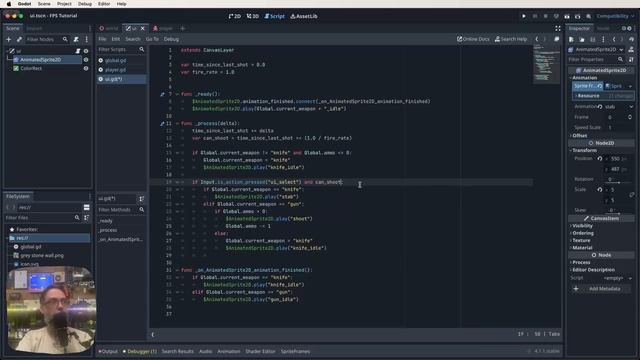The height and width of the screenshot is (360, 640).
Task: Switch to the 2D workspace
Action: tap(235, 16)
